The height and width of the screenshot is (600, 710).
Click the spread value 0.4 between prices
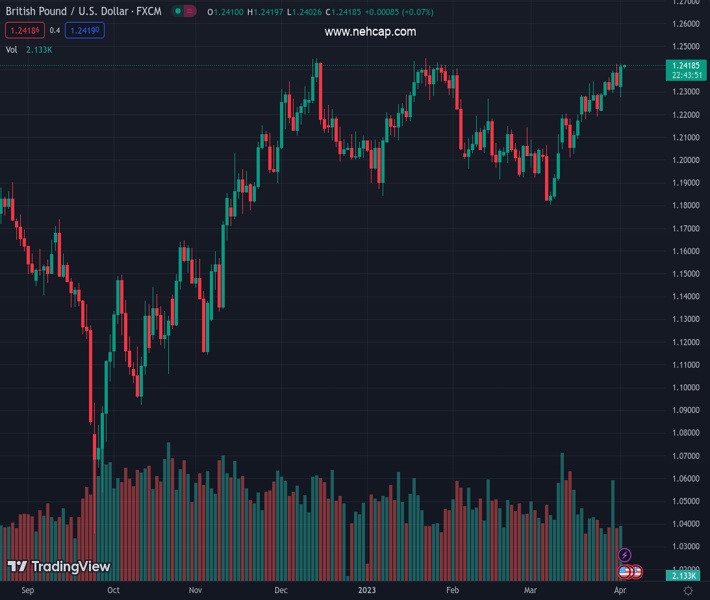(x=54, y=30)
